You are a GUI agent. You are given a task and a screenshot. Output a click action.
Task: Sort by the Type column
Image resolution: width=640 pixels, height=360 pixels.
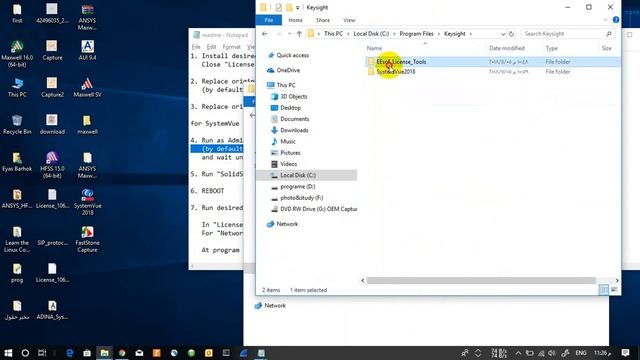[551, 48]
